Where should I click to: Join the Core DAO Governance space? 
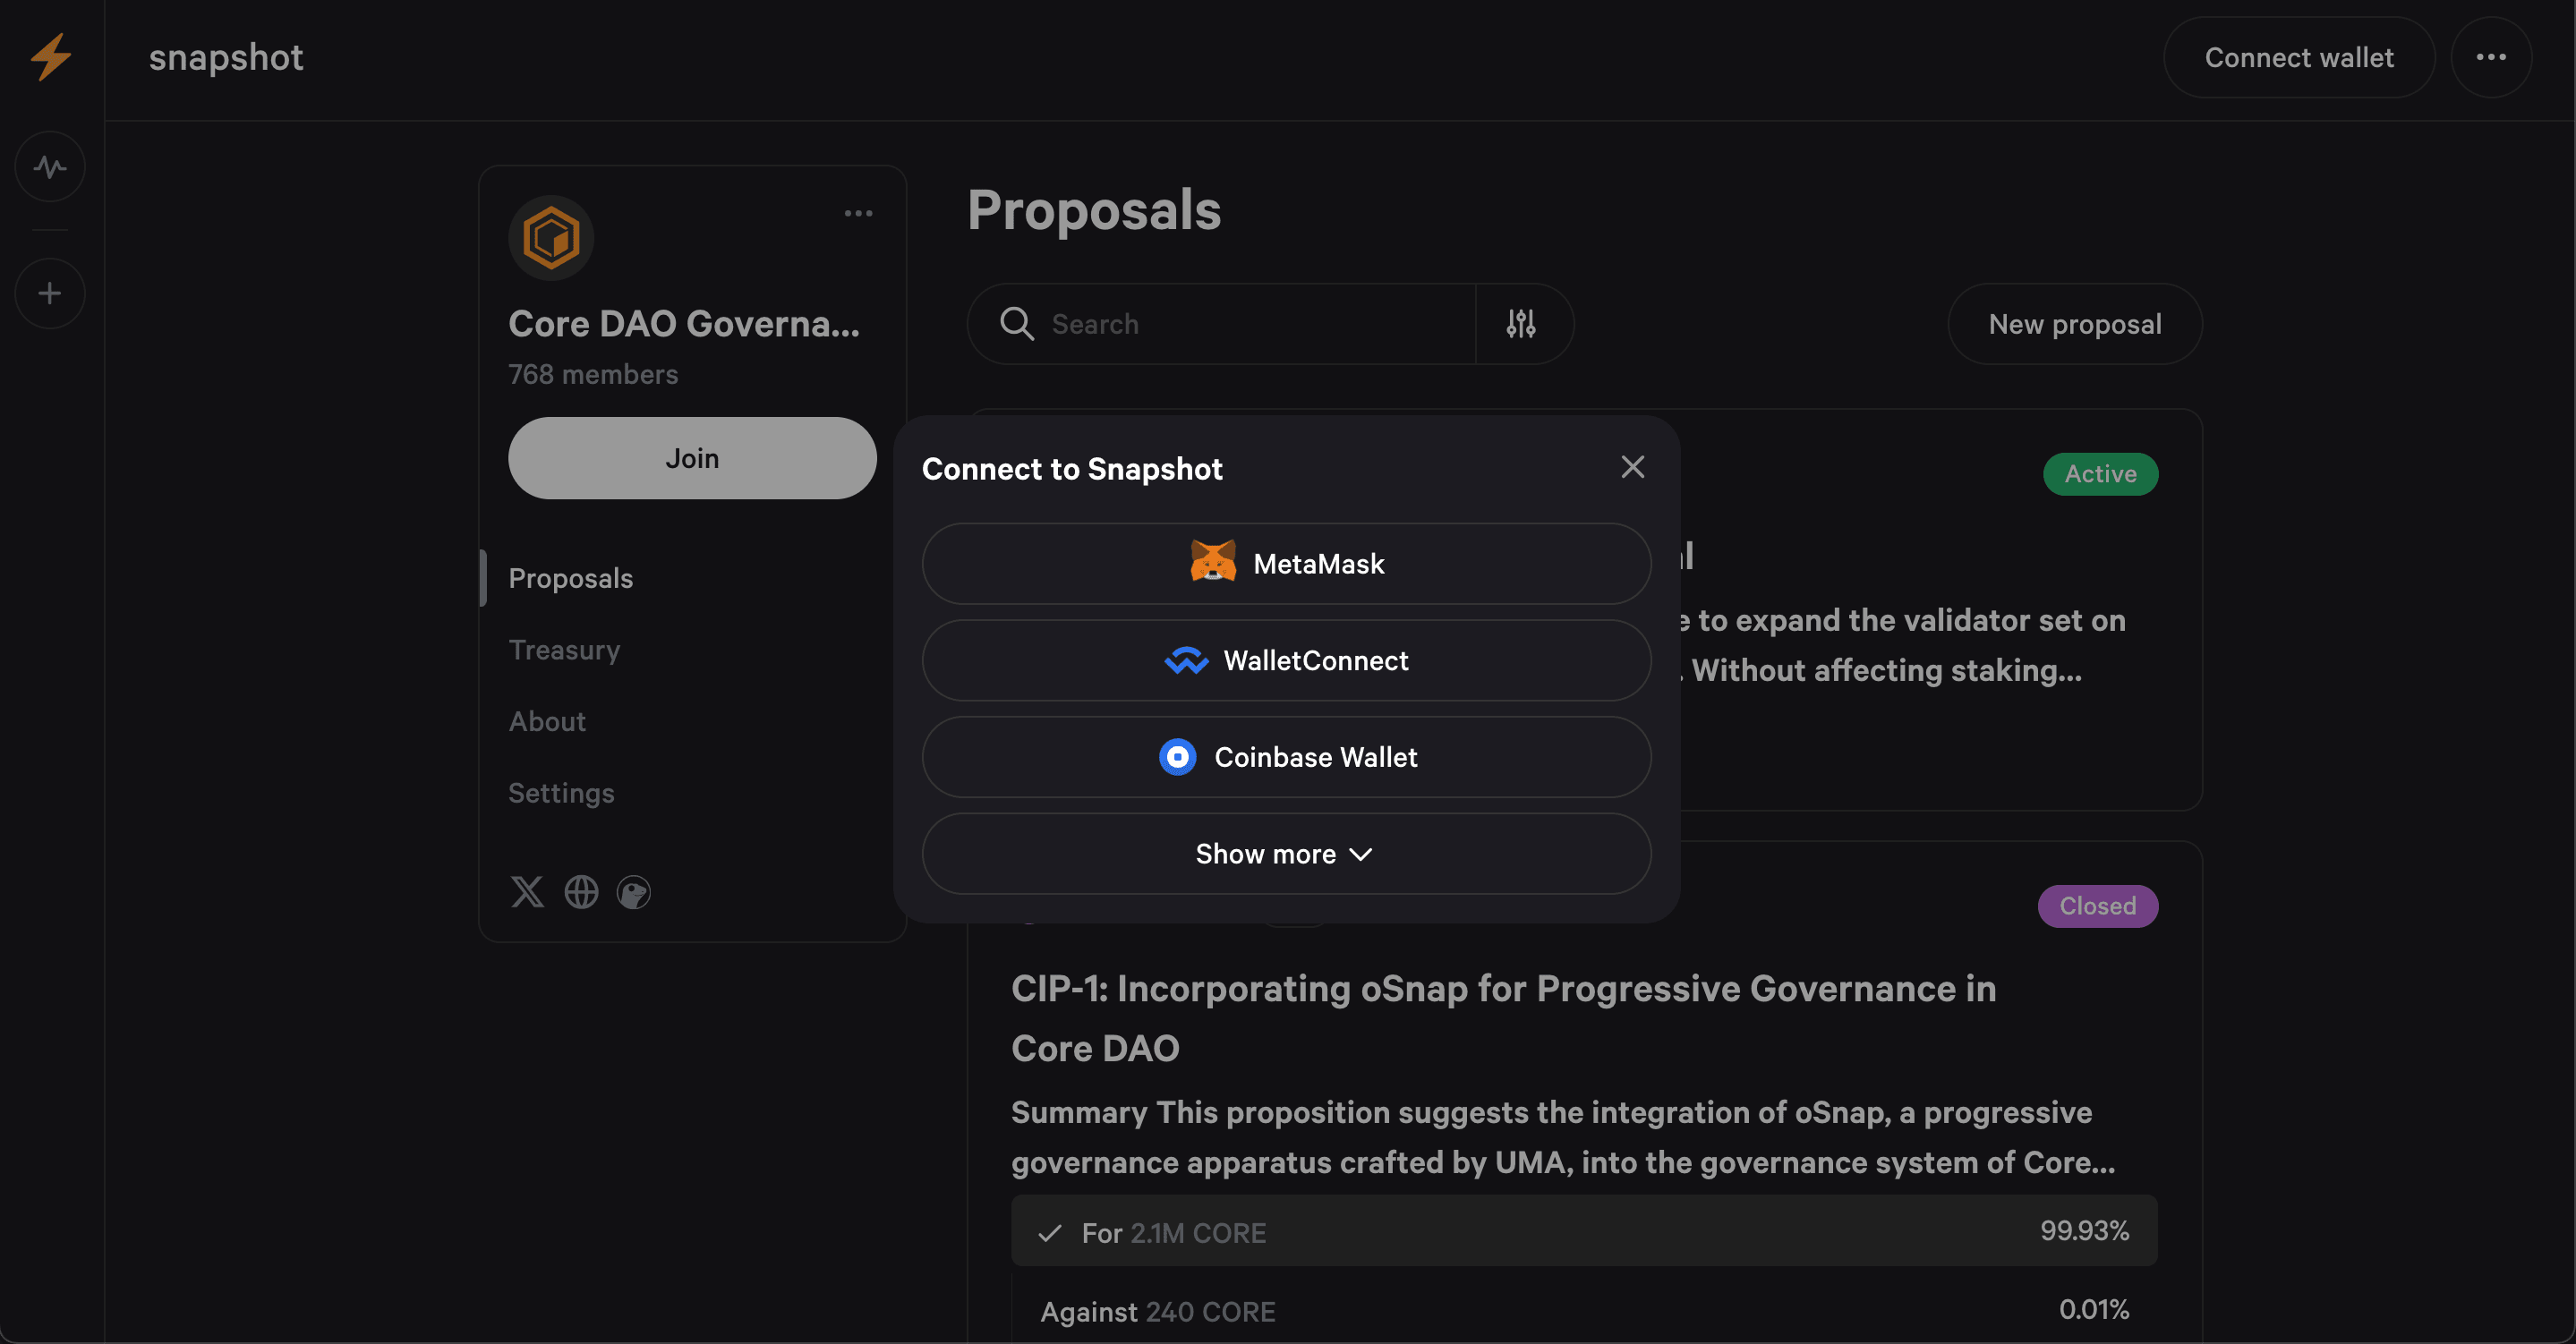click(x=692, y=458)
